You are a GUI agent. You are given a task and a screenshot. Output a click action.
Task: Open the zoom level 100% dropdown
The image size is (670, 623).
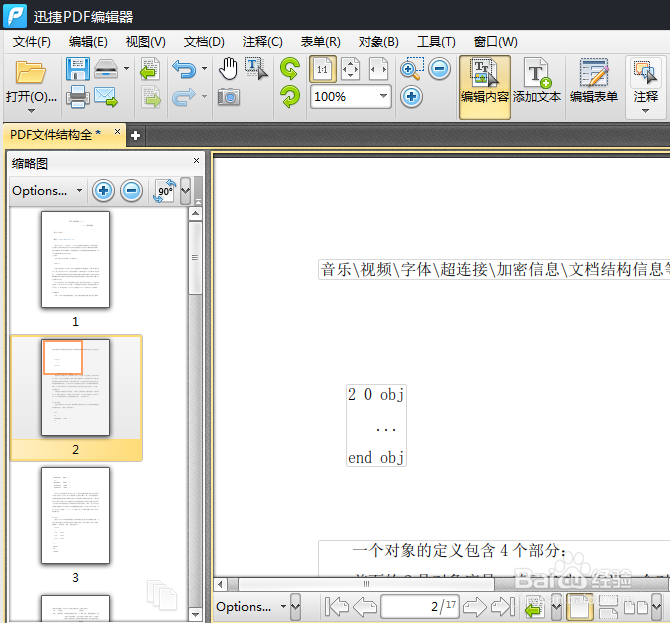[383, 96]
